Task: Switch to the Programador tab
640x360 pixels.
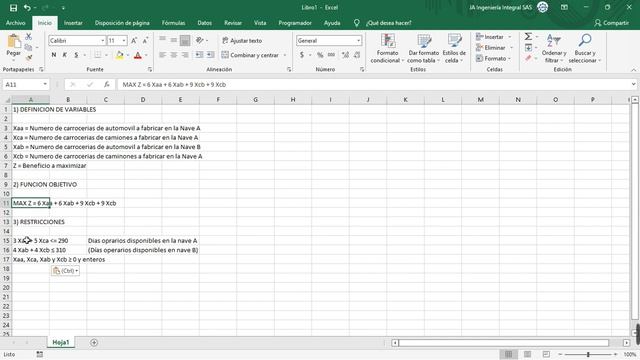Action: pyautogui.click(x=295, y=23)
